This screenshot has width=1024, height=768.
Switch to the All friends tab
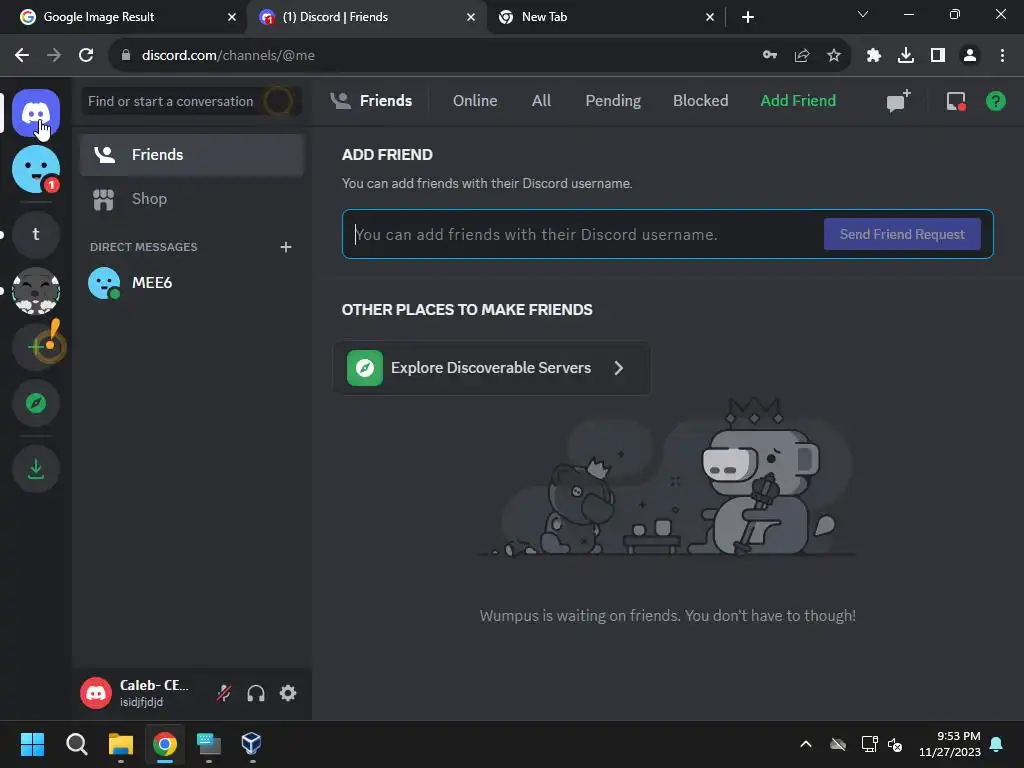541,101
